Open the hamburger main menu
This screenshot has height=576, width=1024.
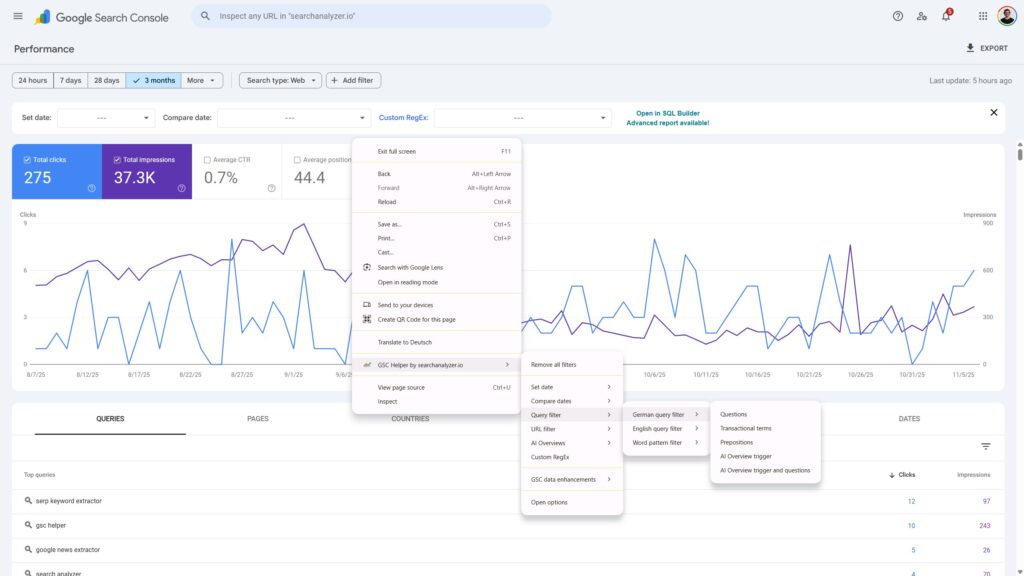[18, 17]
